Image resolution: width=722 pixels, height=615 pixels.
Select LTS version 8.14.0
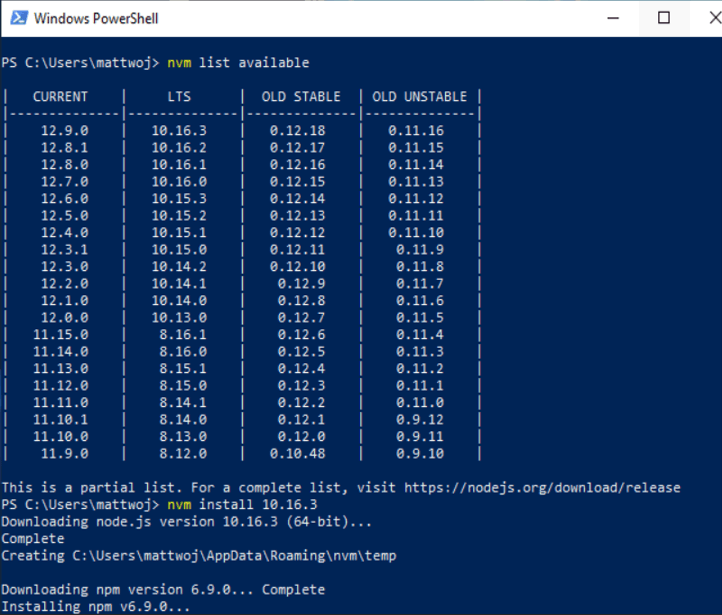pyautogui.click(x=183, y=420)
